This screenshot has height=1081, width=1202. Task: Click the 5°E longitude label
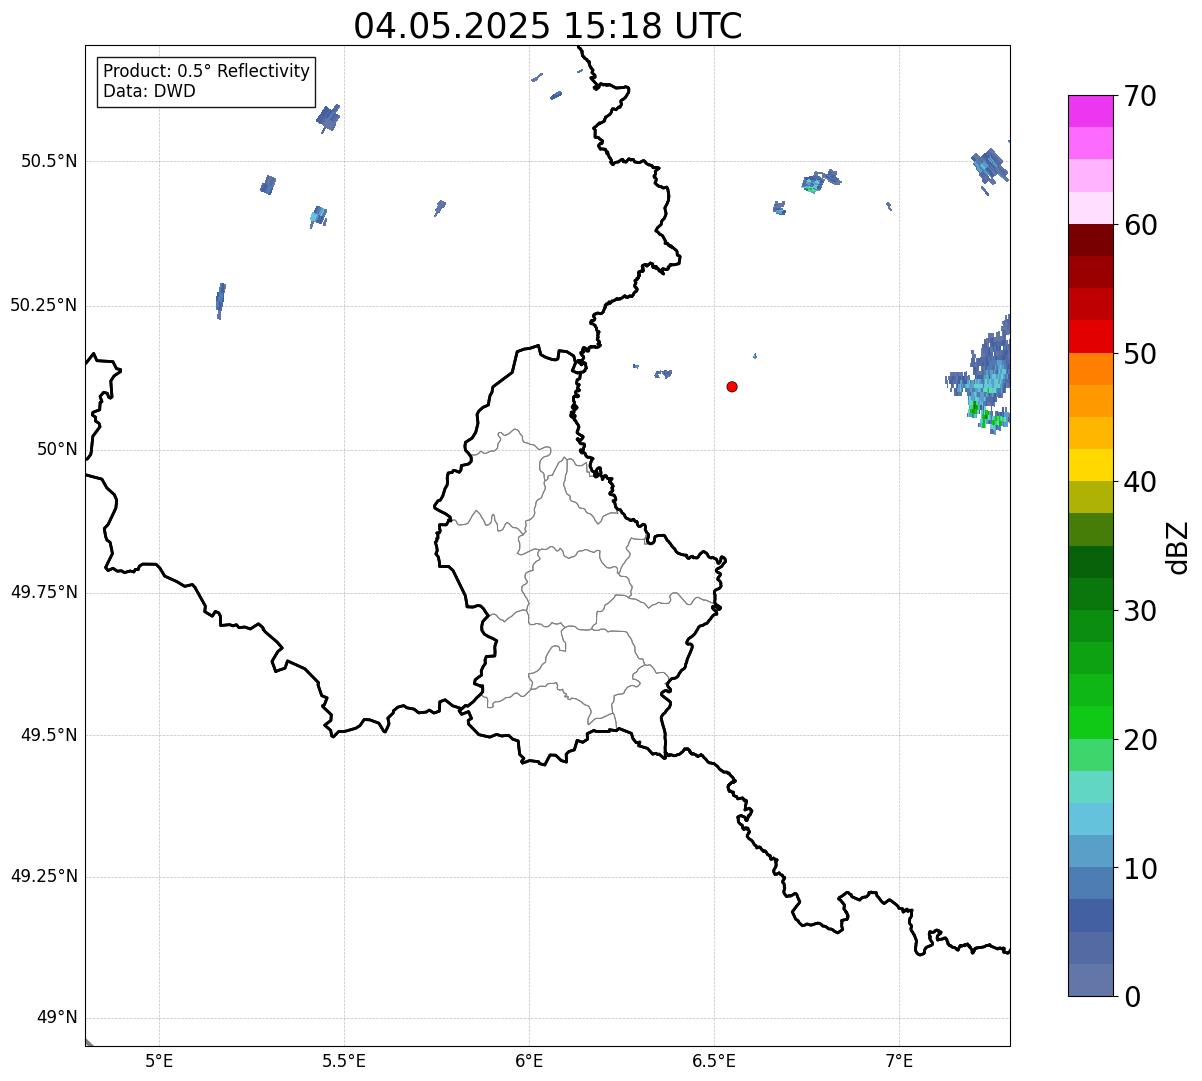click(x=159, y=1061)
